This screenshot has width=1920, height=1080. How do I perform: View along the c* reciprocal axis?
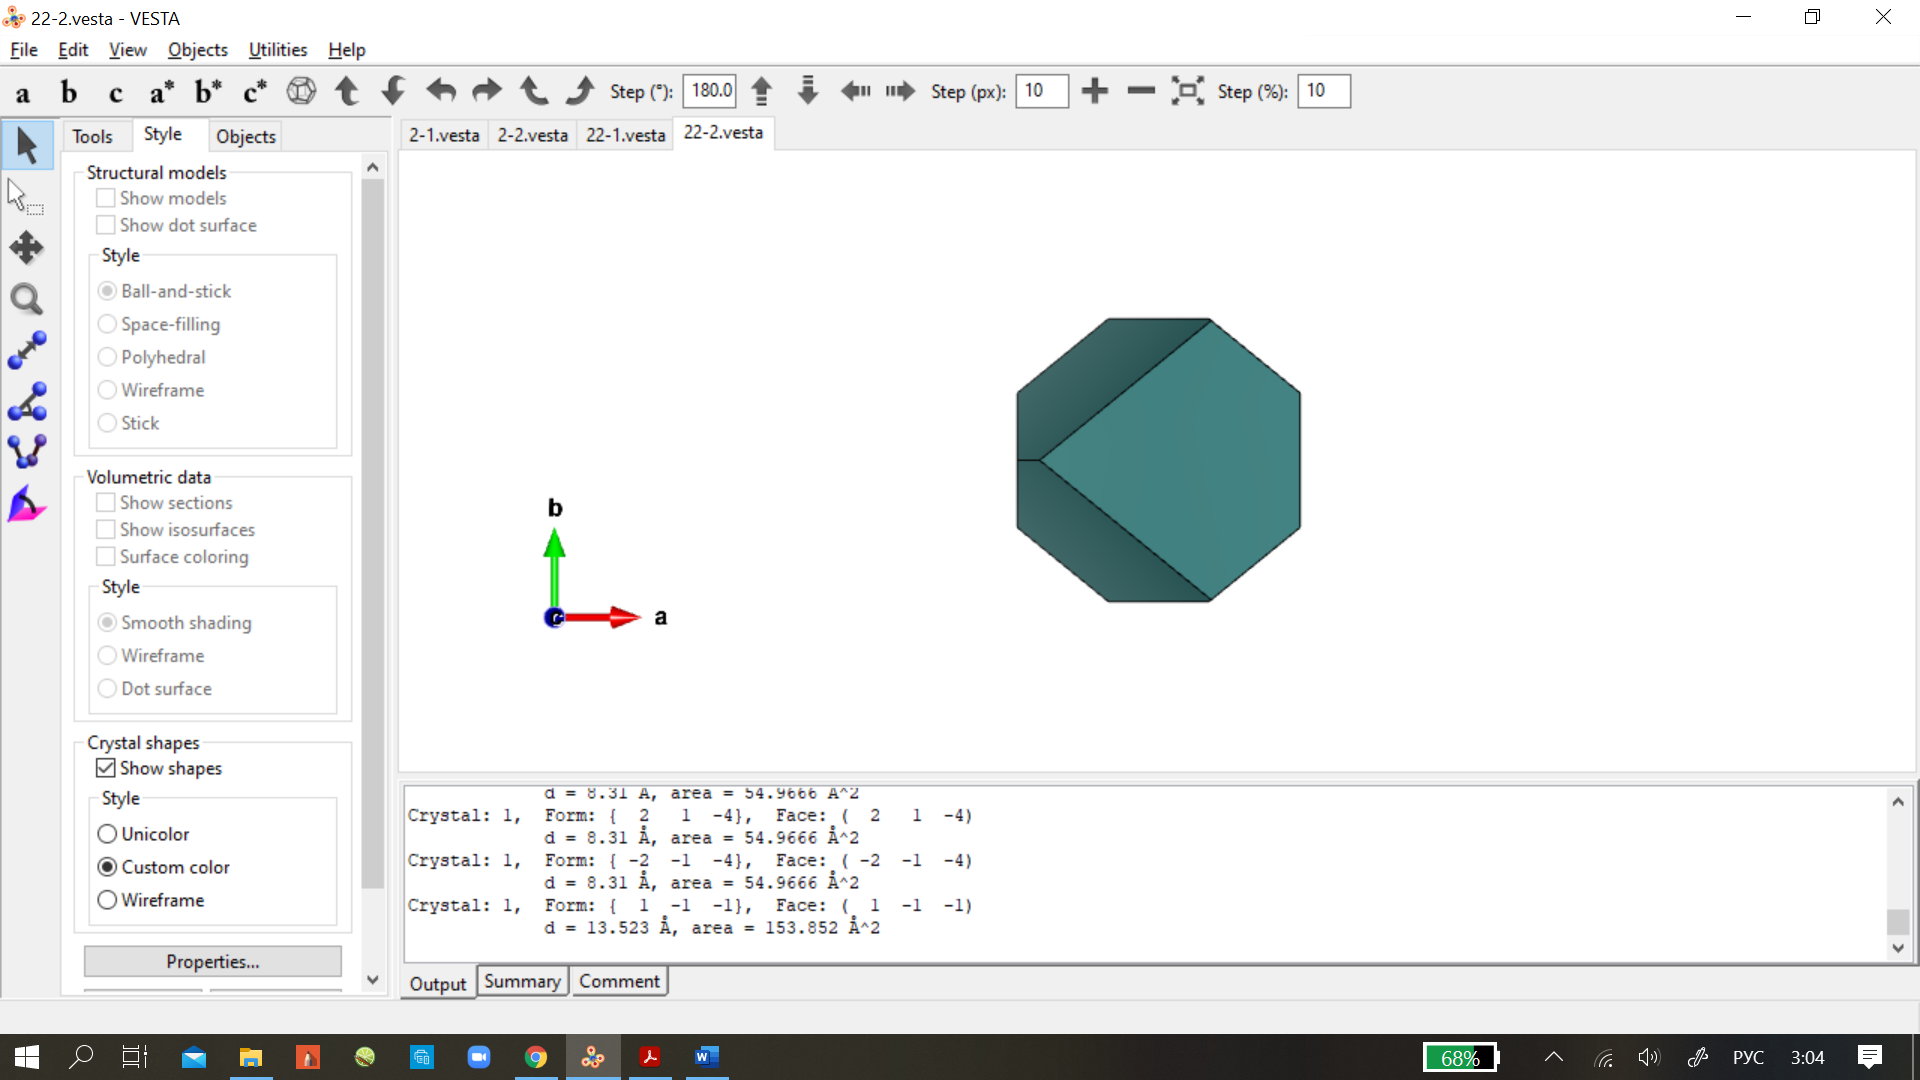click(x=255, y=92)
